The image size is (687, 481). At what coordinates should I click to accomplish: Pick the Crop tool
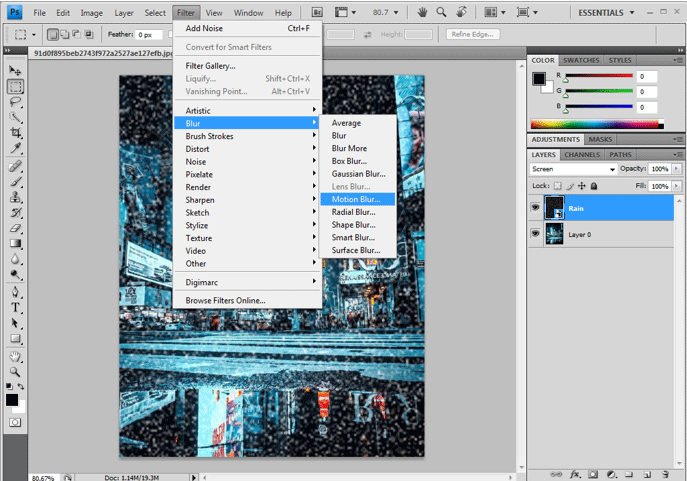(x=15, y=133)
